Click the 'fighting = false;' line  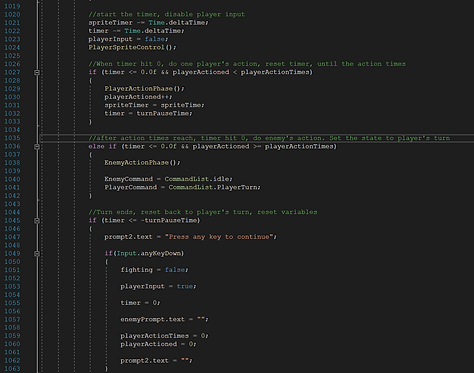(154, 270)
